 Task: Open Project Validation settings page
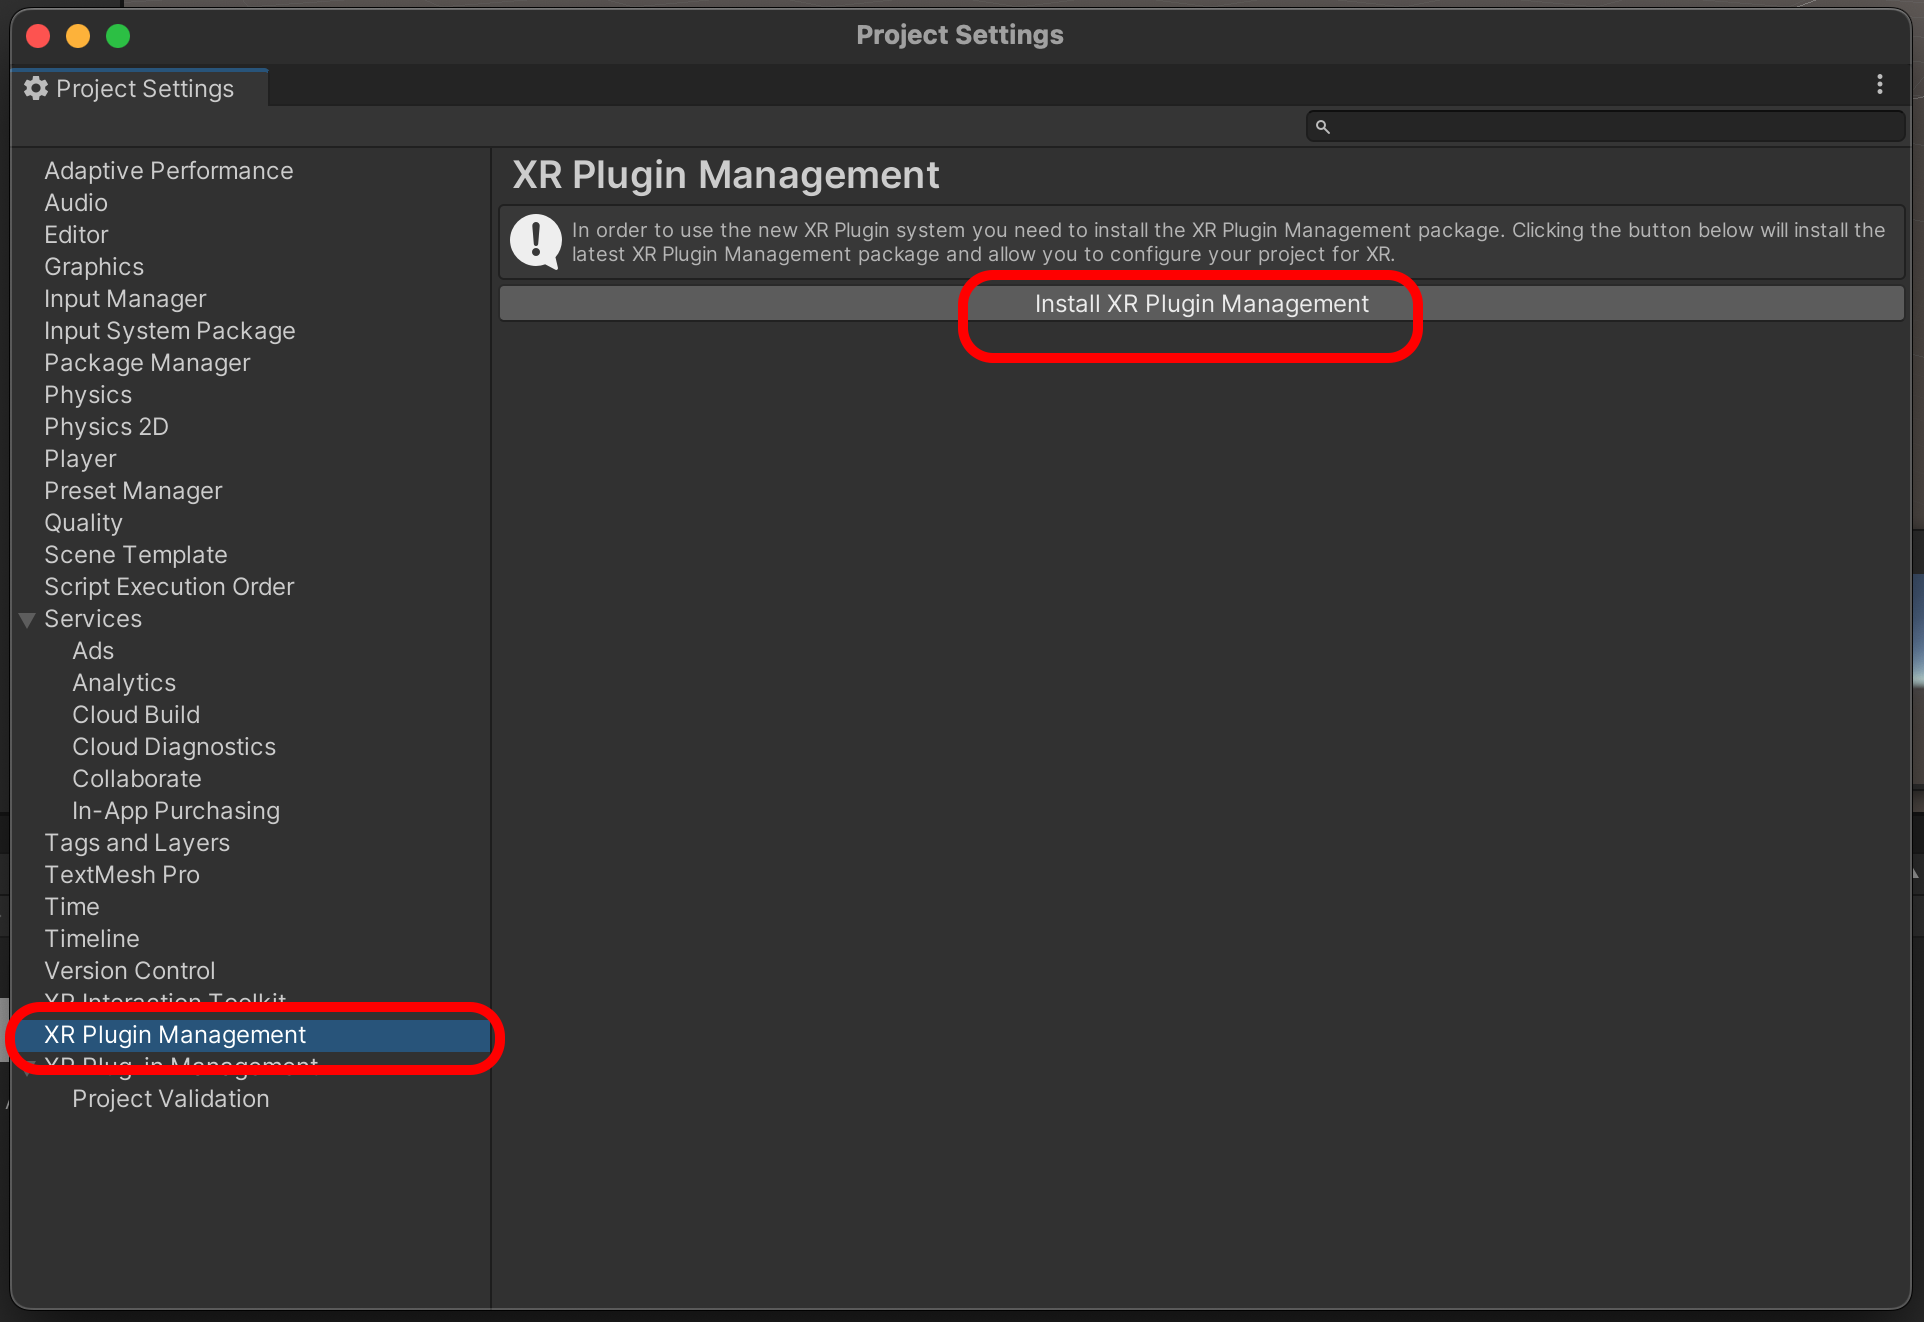pyautogui.click(x=170, y=1099)
